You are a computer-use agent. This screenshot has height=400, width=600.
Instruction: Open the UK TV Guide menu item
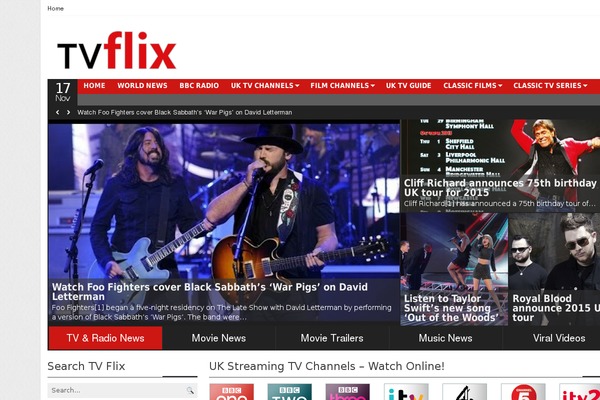coord(408,86)
